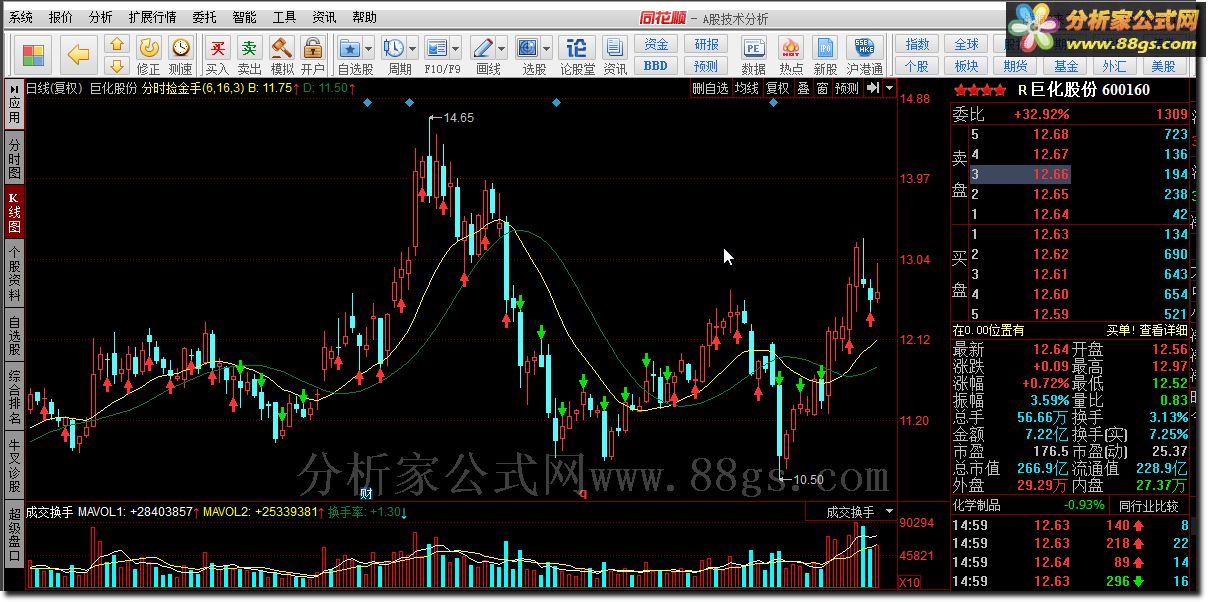Open the 论股堂 forum icon

click(x=577, y=56)
